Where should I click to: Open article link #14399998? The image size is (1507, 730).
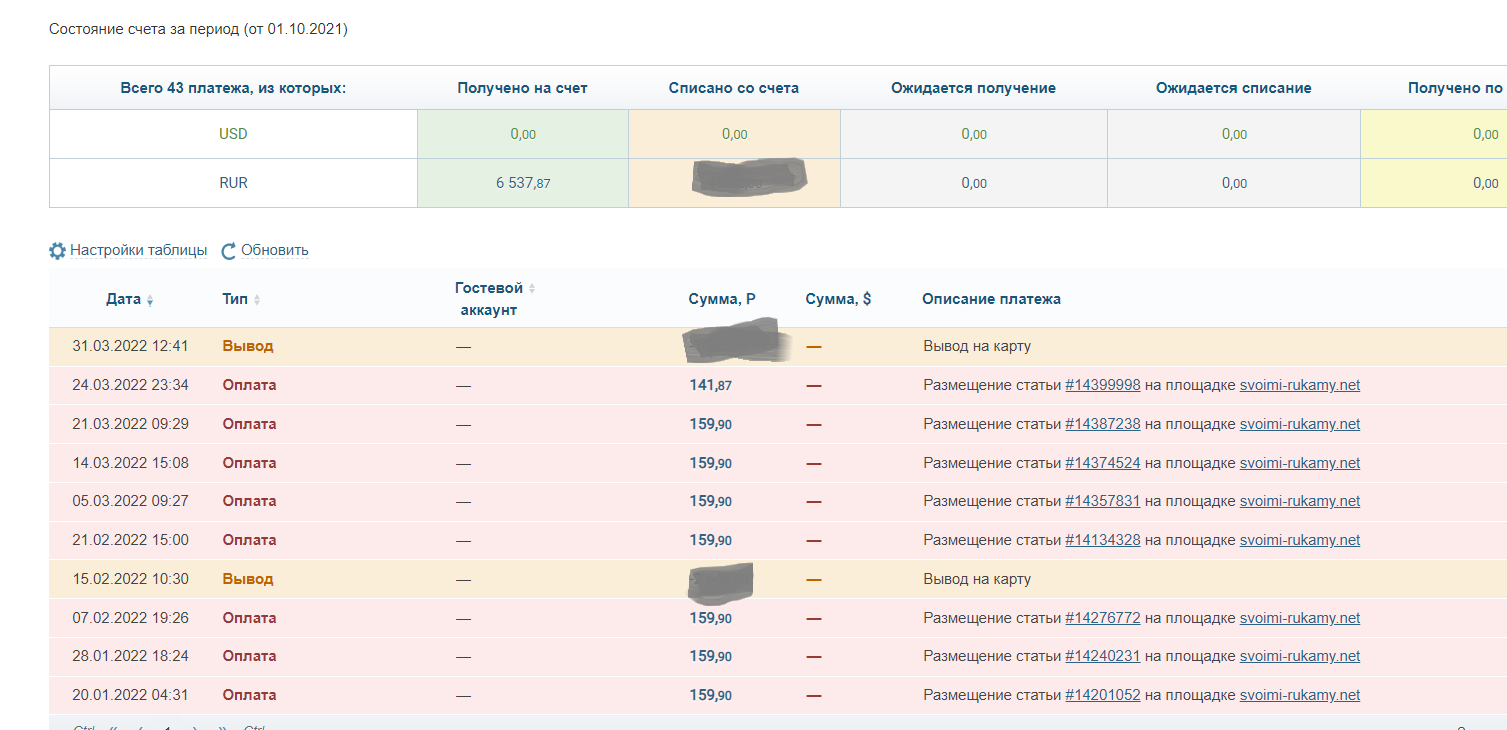click(x=1102, y=385)
